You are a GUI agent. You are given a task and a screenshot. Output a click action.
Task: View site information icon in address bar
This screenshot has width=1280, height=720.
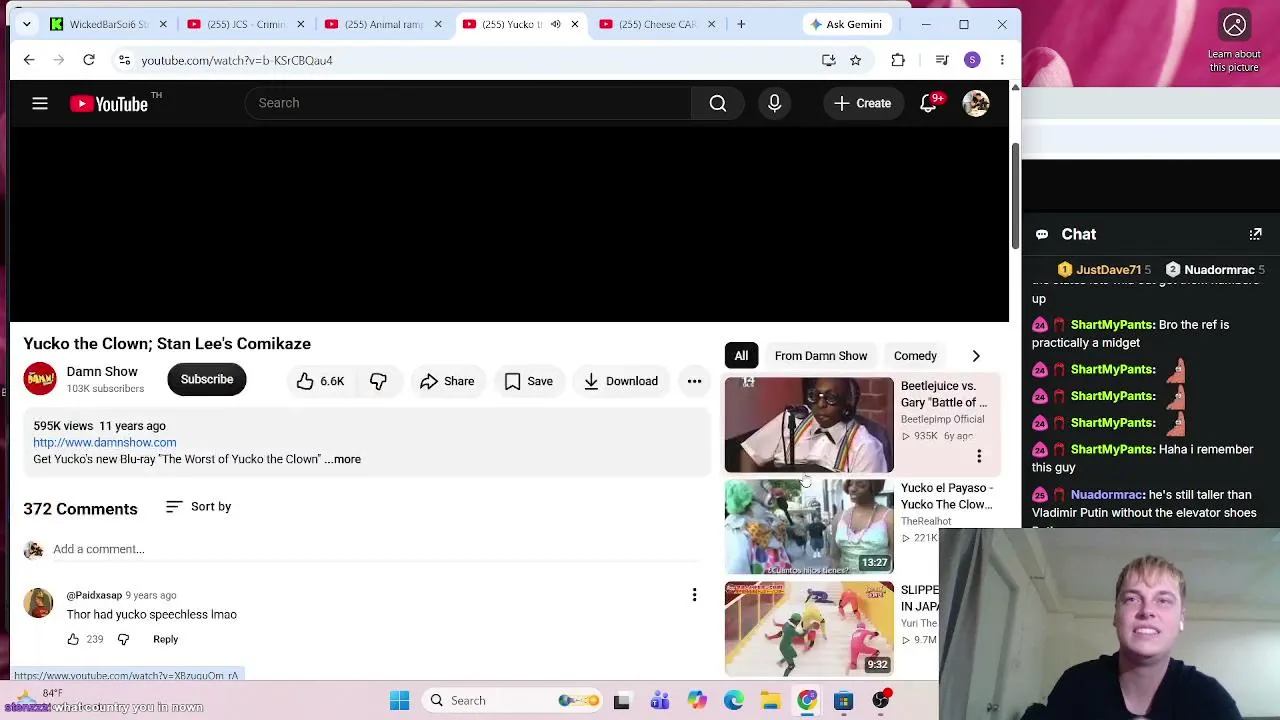pos(124,60)
